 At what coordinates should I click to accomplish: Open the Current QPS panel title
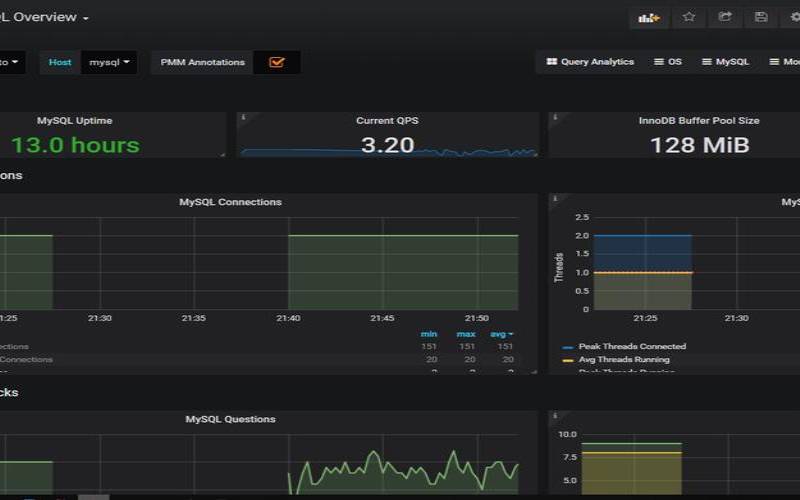pos(387,120)
